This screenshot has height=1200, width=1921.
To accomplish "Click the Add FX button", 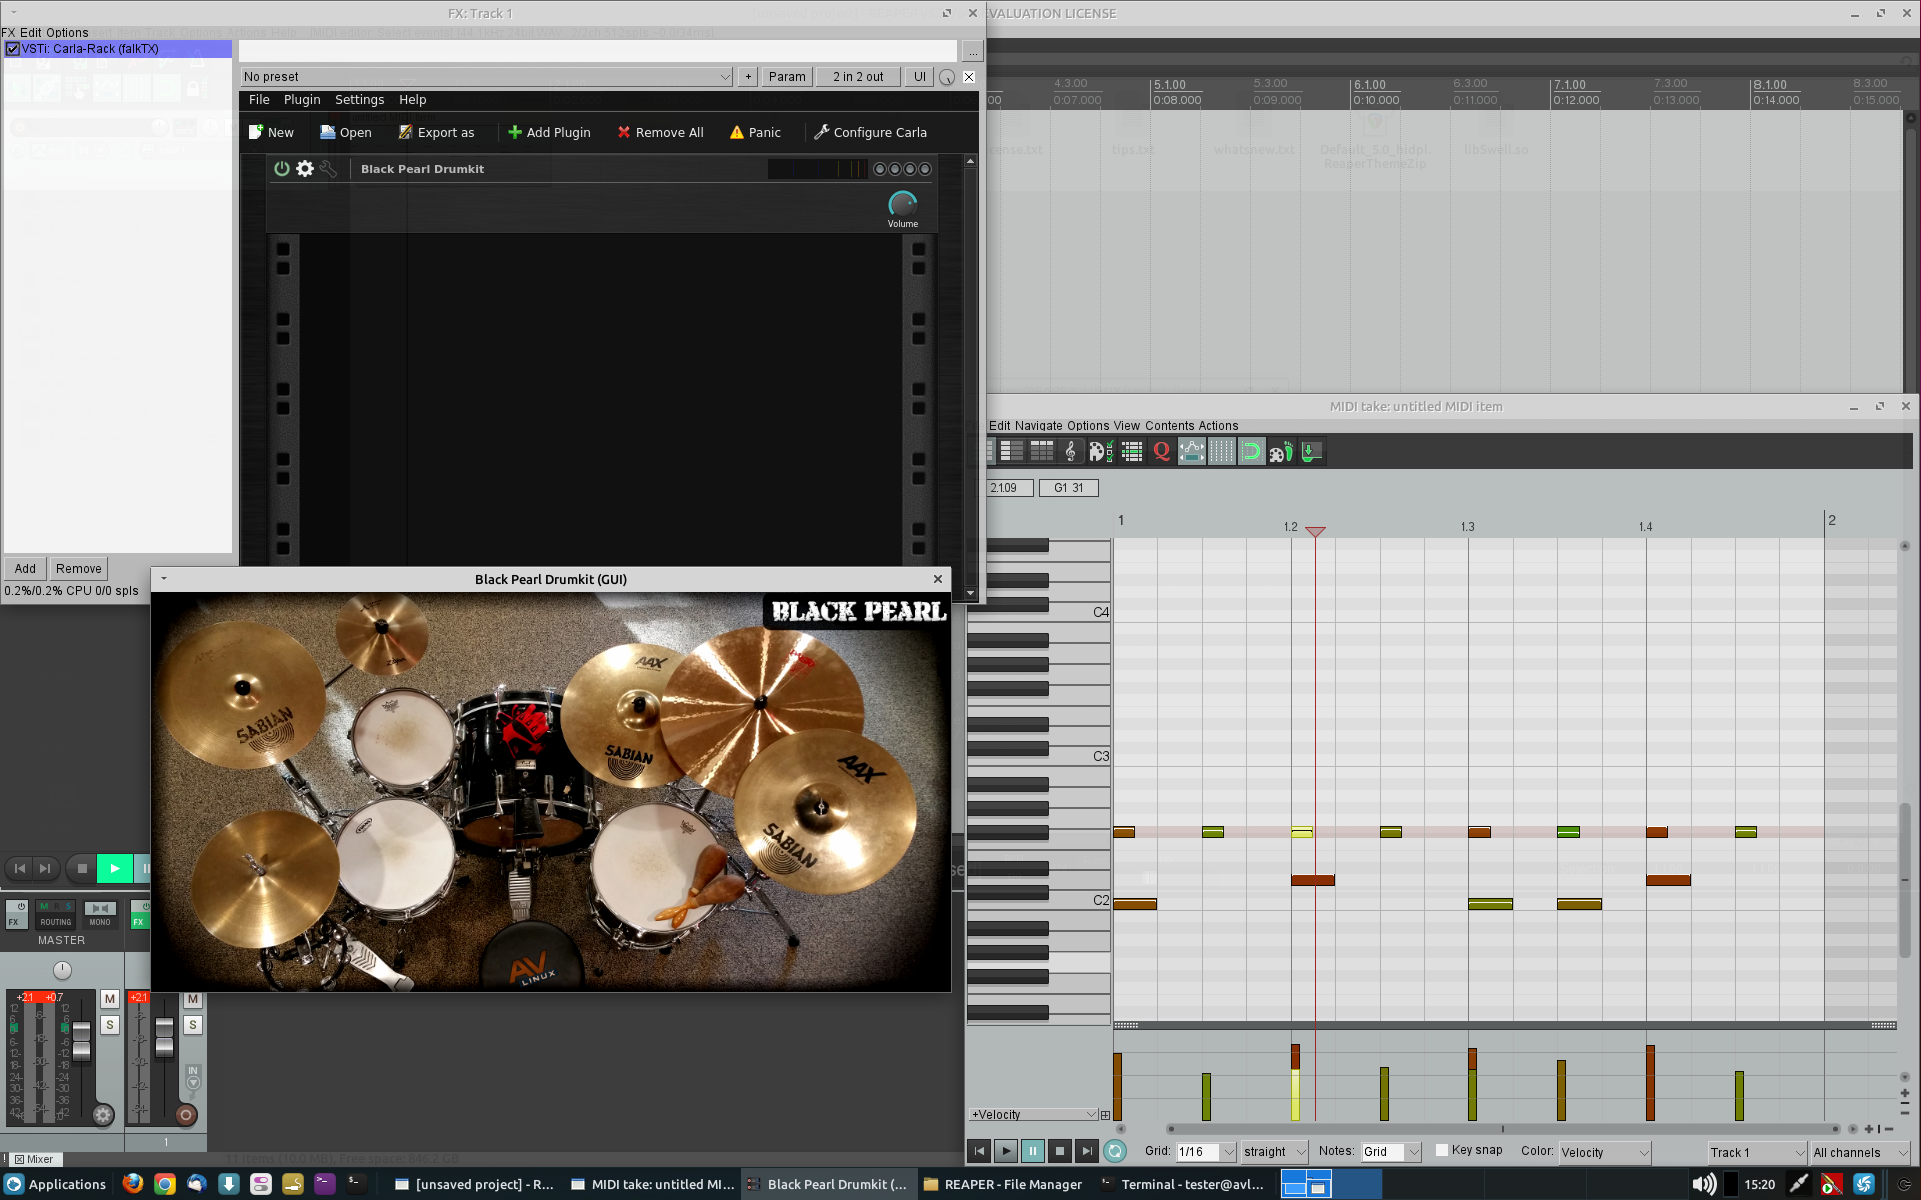I will click(25, 569).
